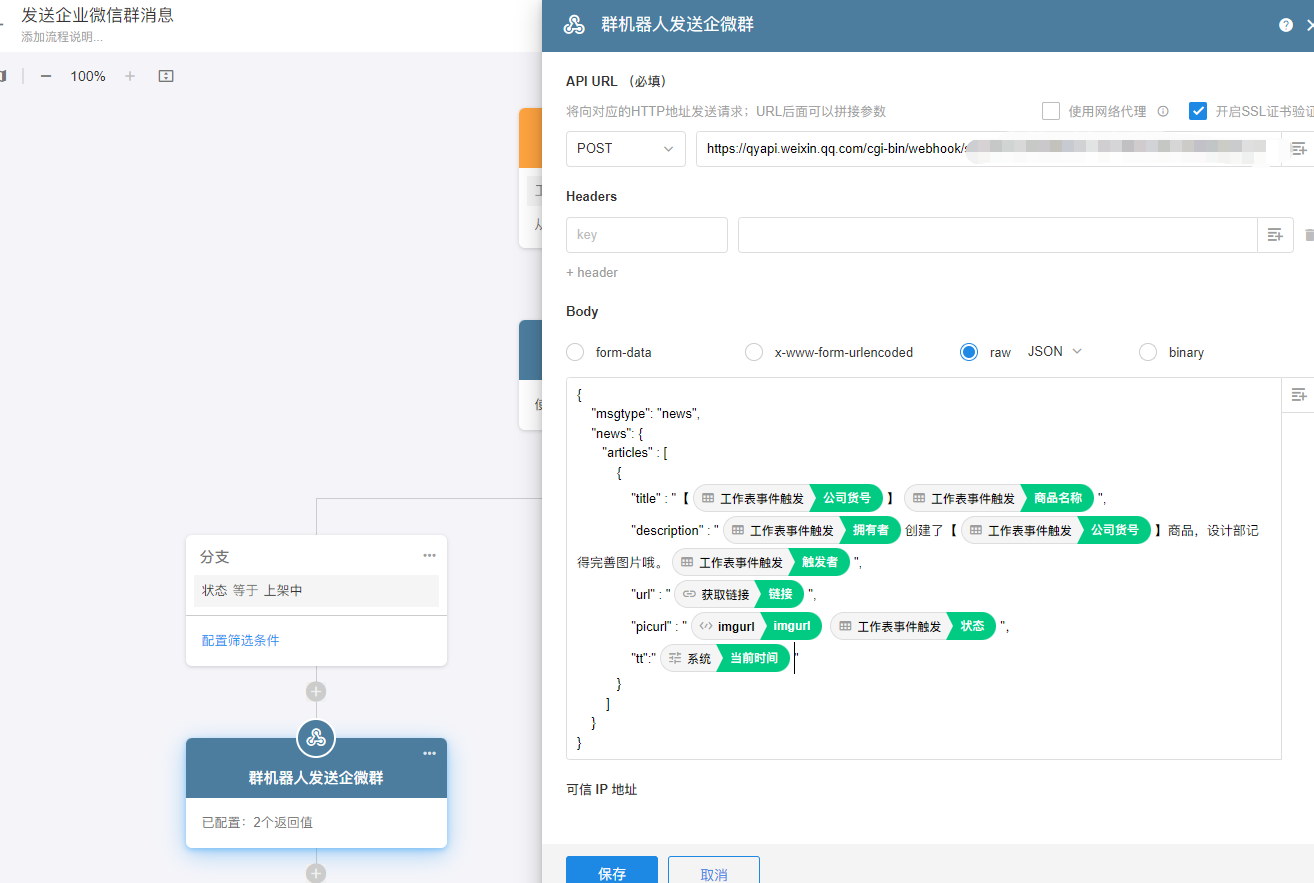Open the 分支 node more options menu
This screenshot has height=883, width=1314.
(429, 556)
